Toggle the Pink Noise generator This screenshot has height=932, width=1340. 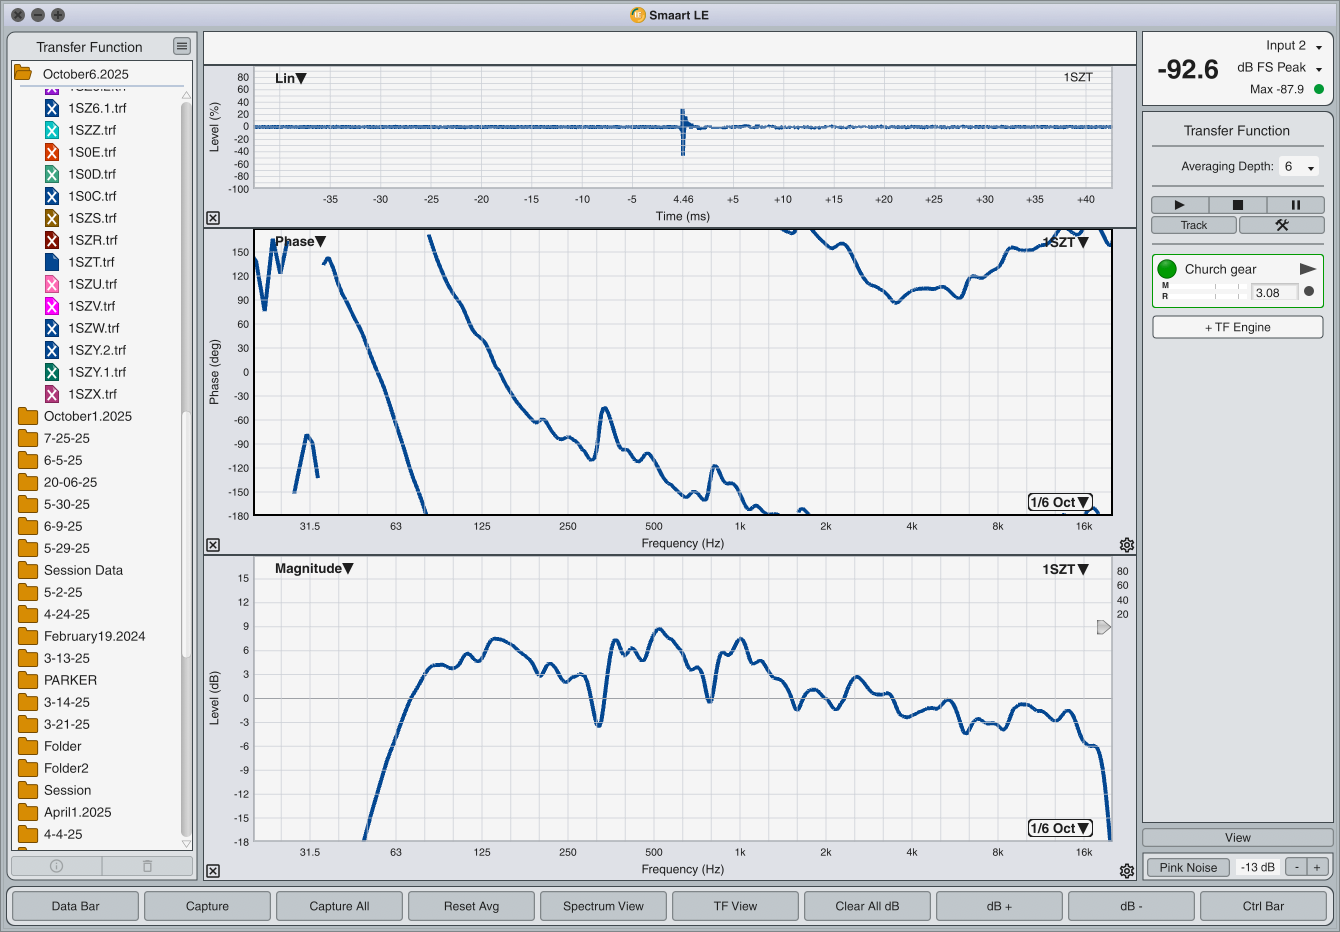(1188, 867)
